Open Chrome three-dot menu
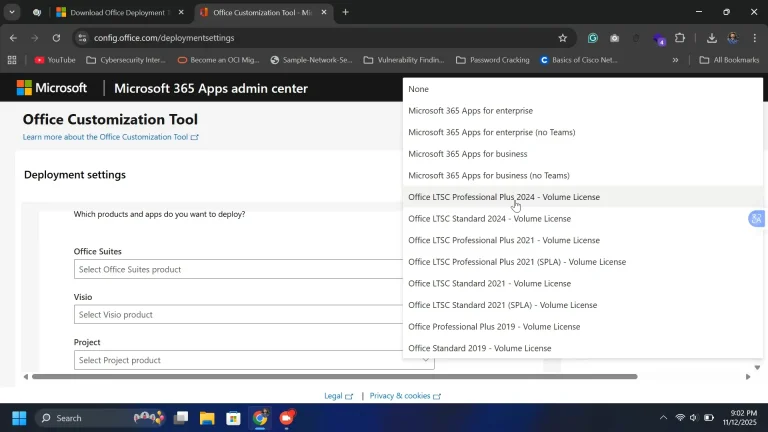768x432 pixels. [x=754, y=38]
